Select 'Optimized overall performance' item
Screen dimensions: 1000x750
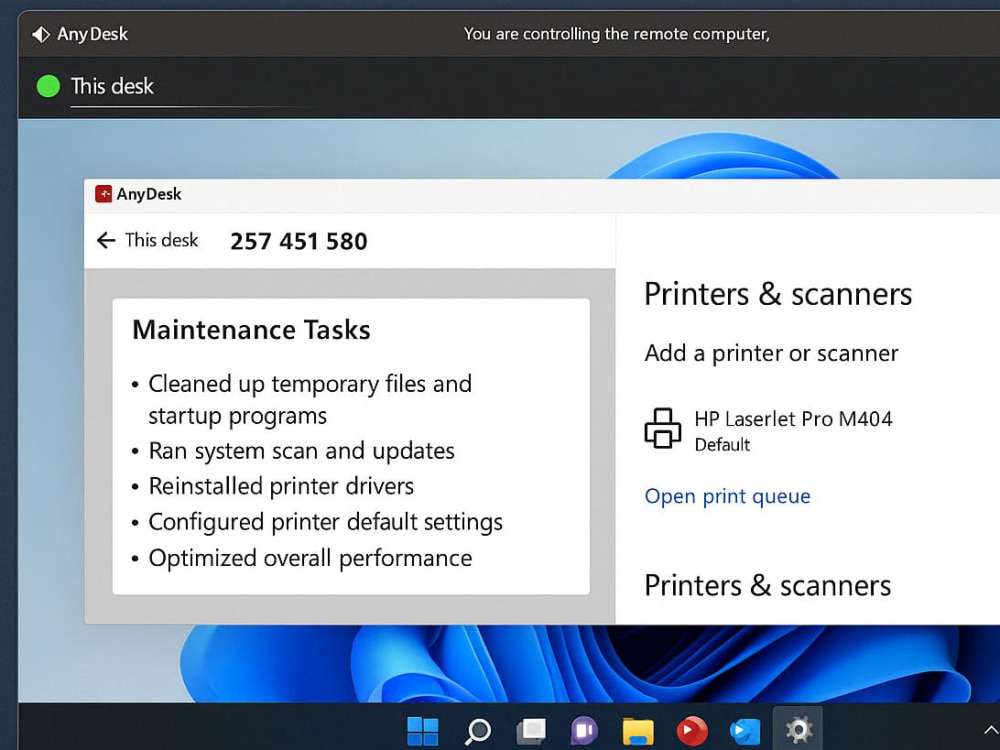302,558
